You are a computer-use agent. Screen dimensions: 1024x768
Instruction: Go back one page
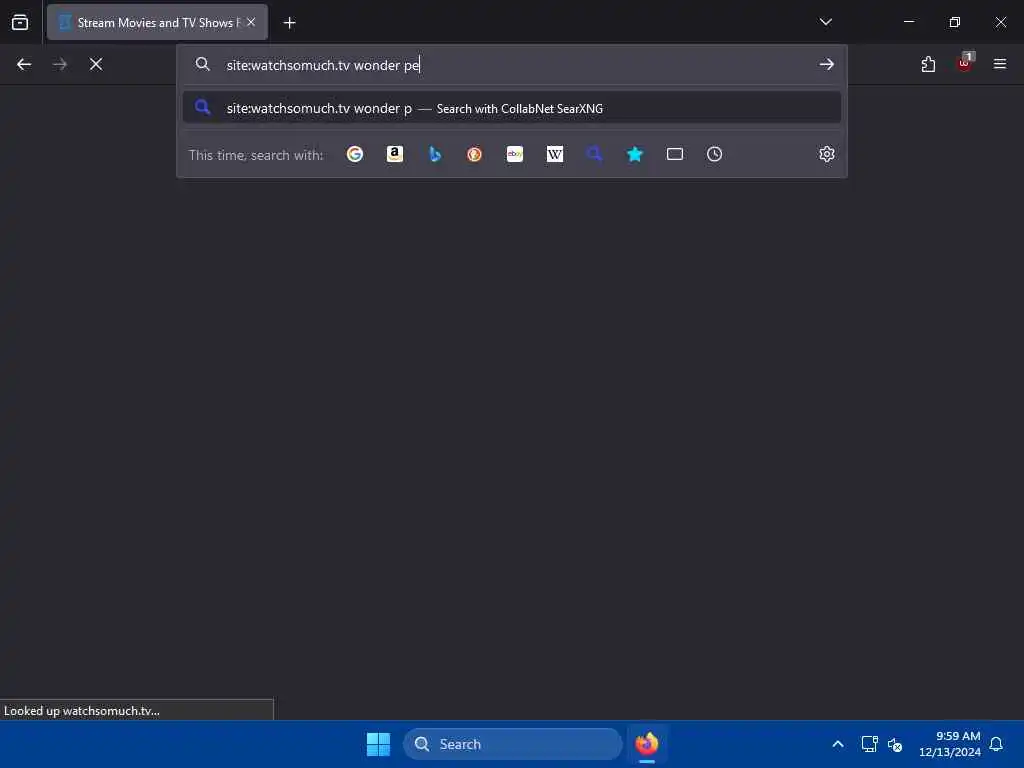(24, 64)
